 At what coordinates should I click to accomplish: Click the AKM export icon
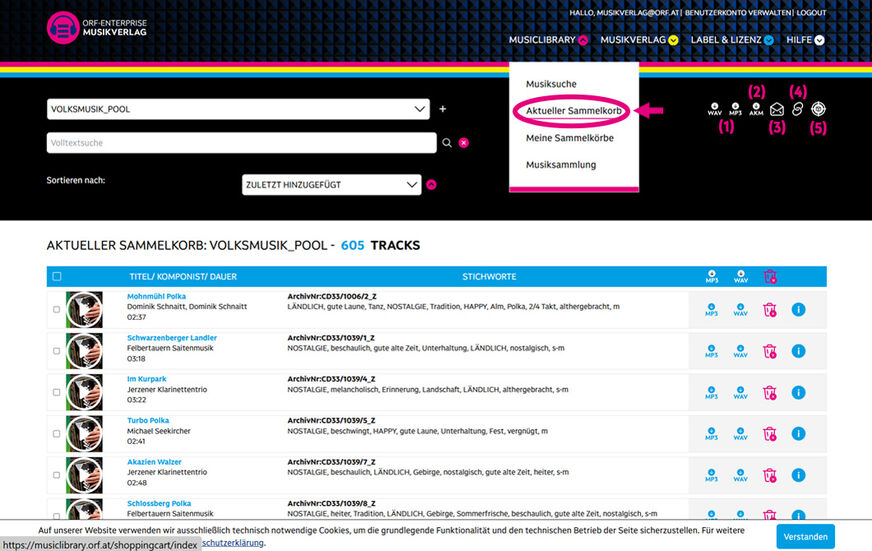[756, 109]
